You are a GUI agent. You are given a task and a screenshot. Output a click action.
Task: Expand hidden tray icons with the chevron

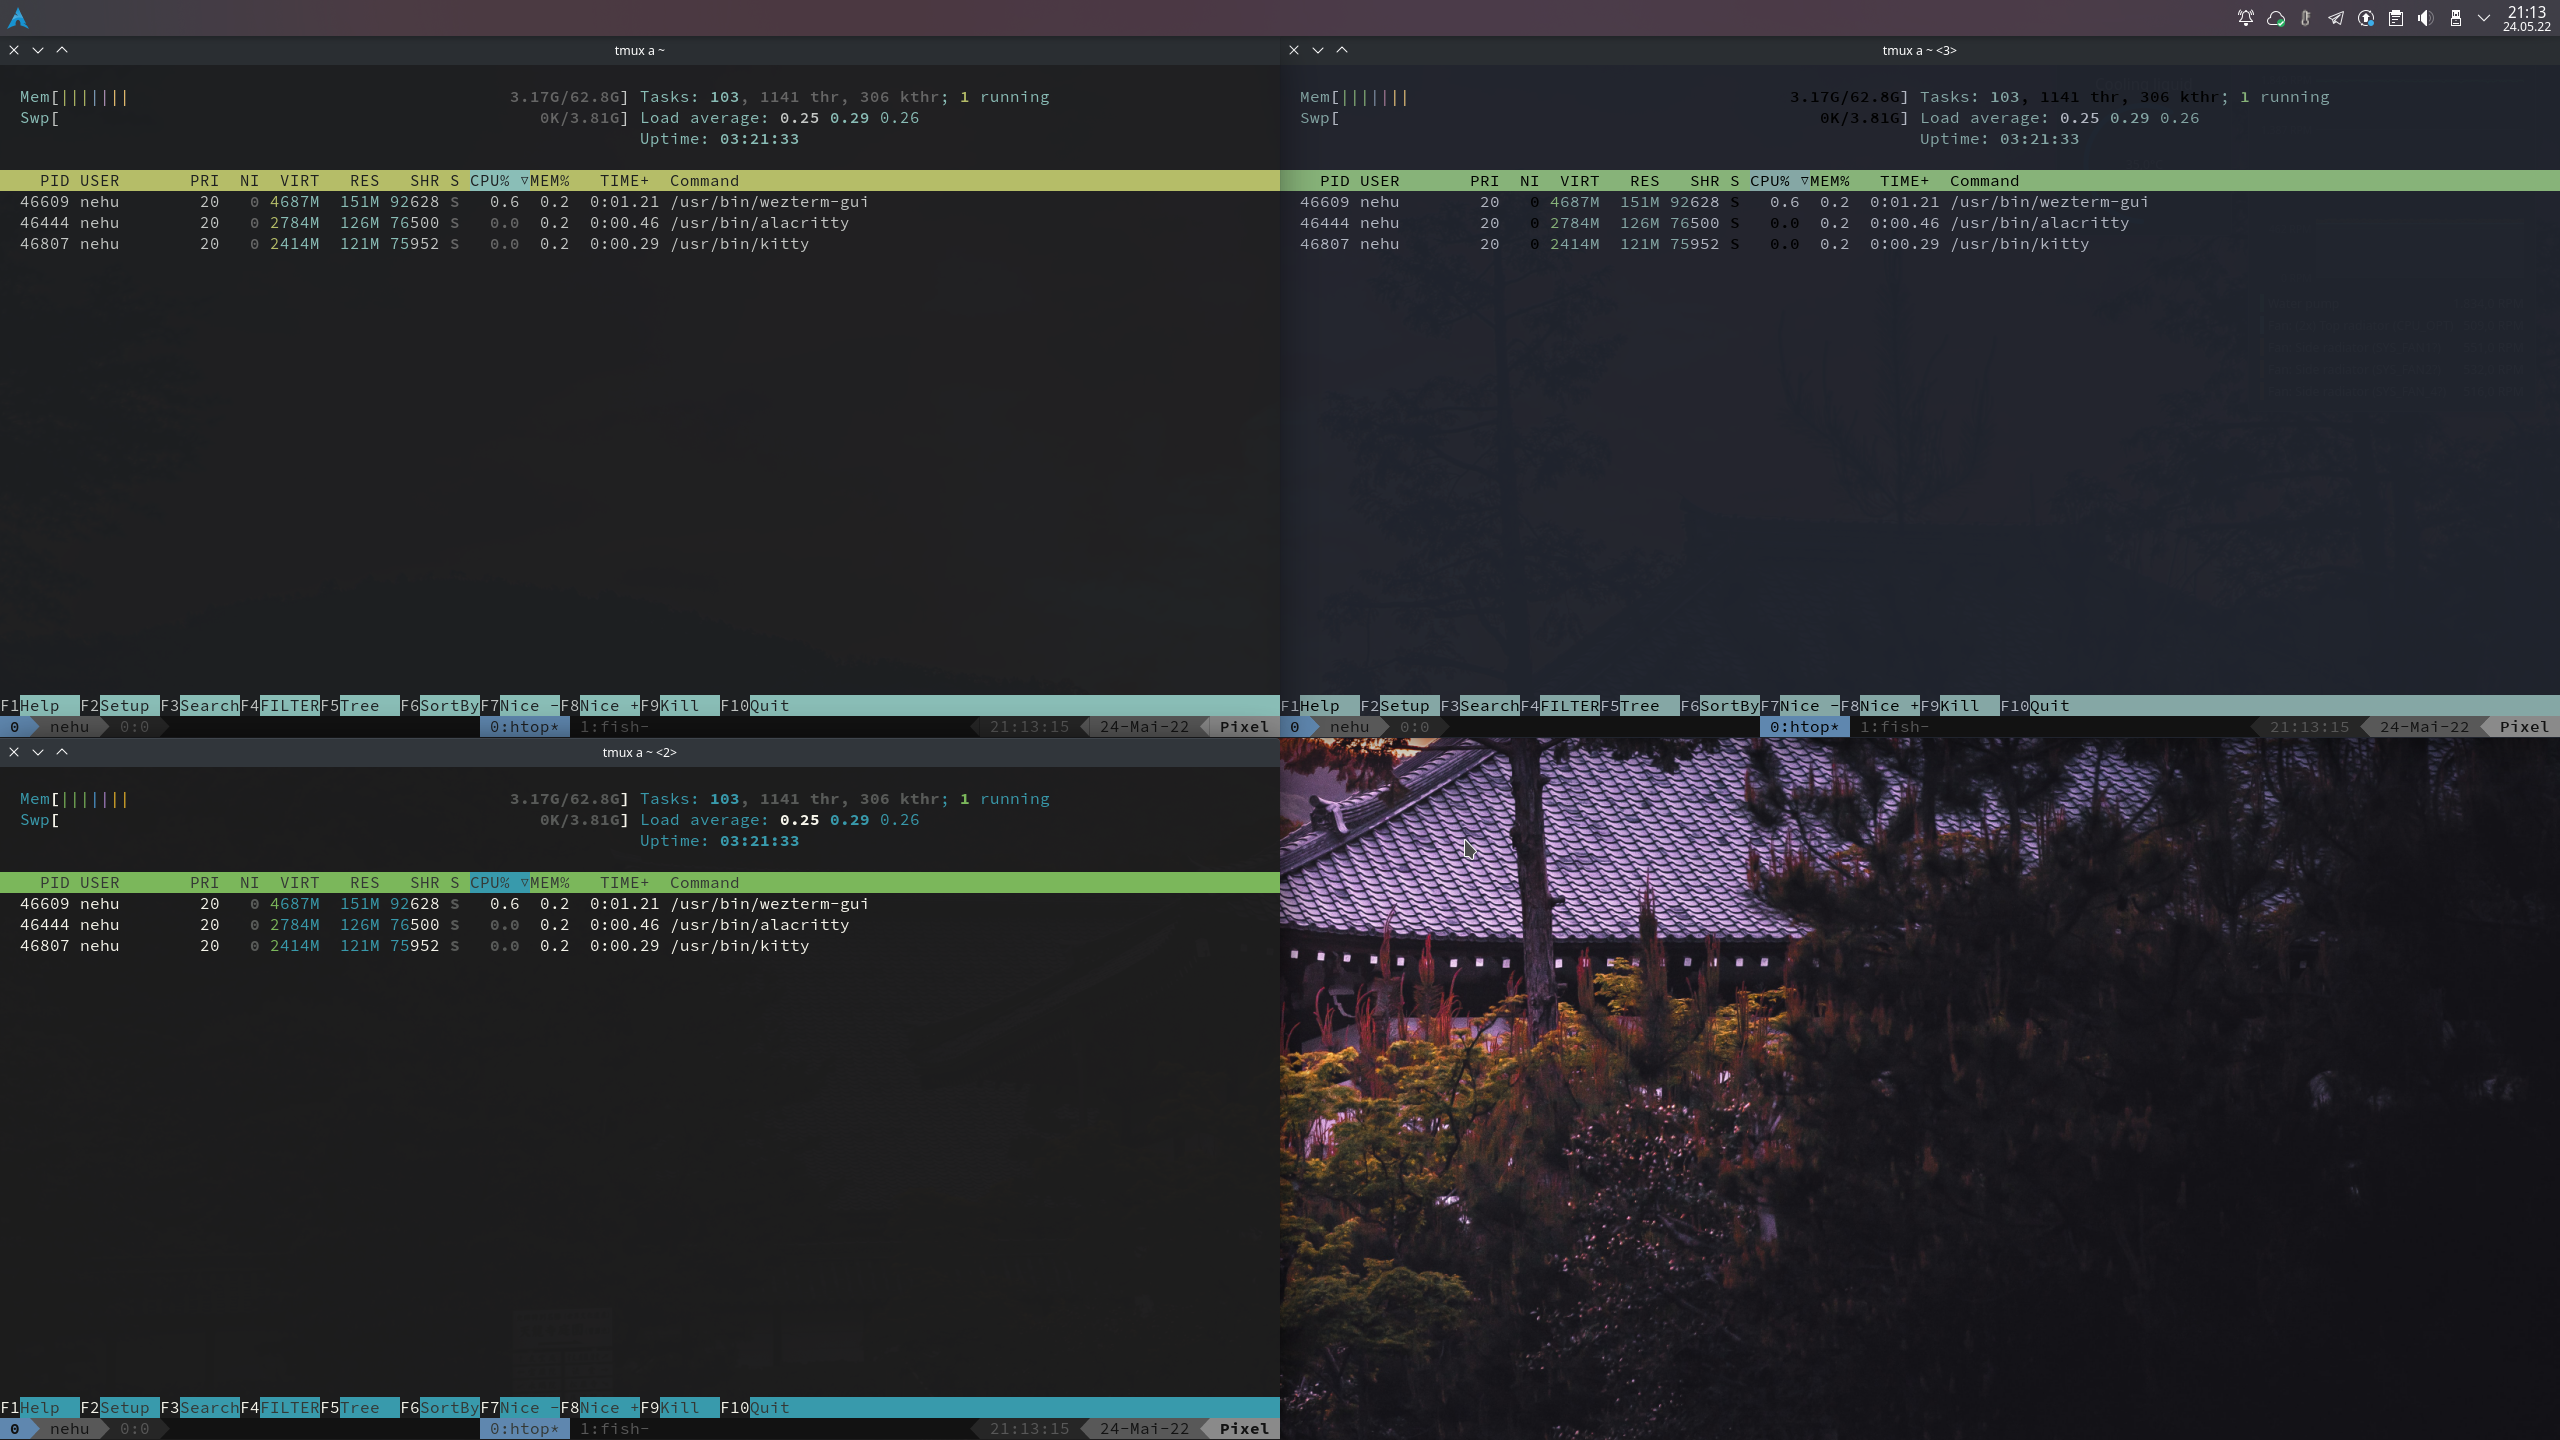tap(2489, 17)
